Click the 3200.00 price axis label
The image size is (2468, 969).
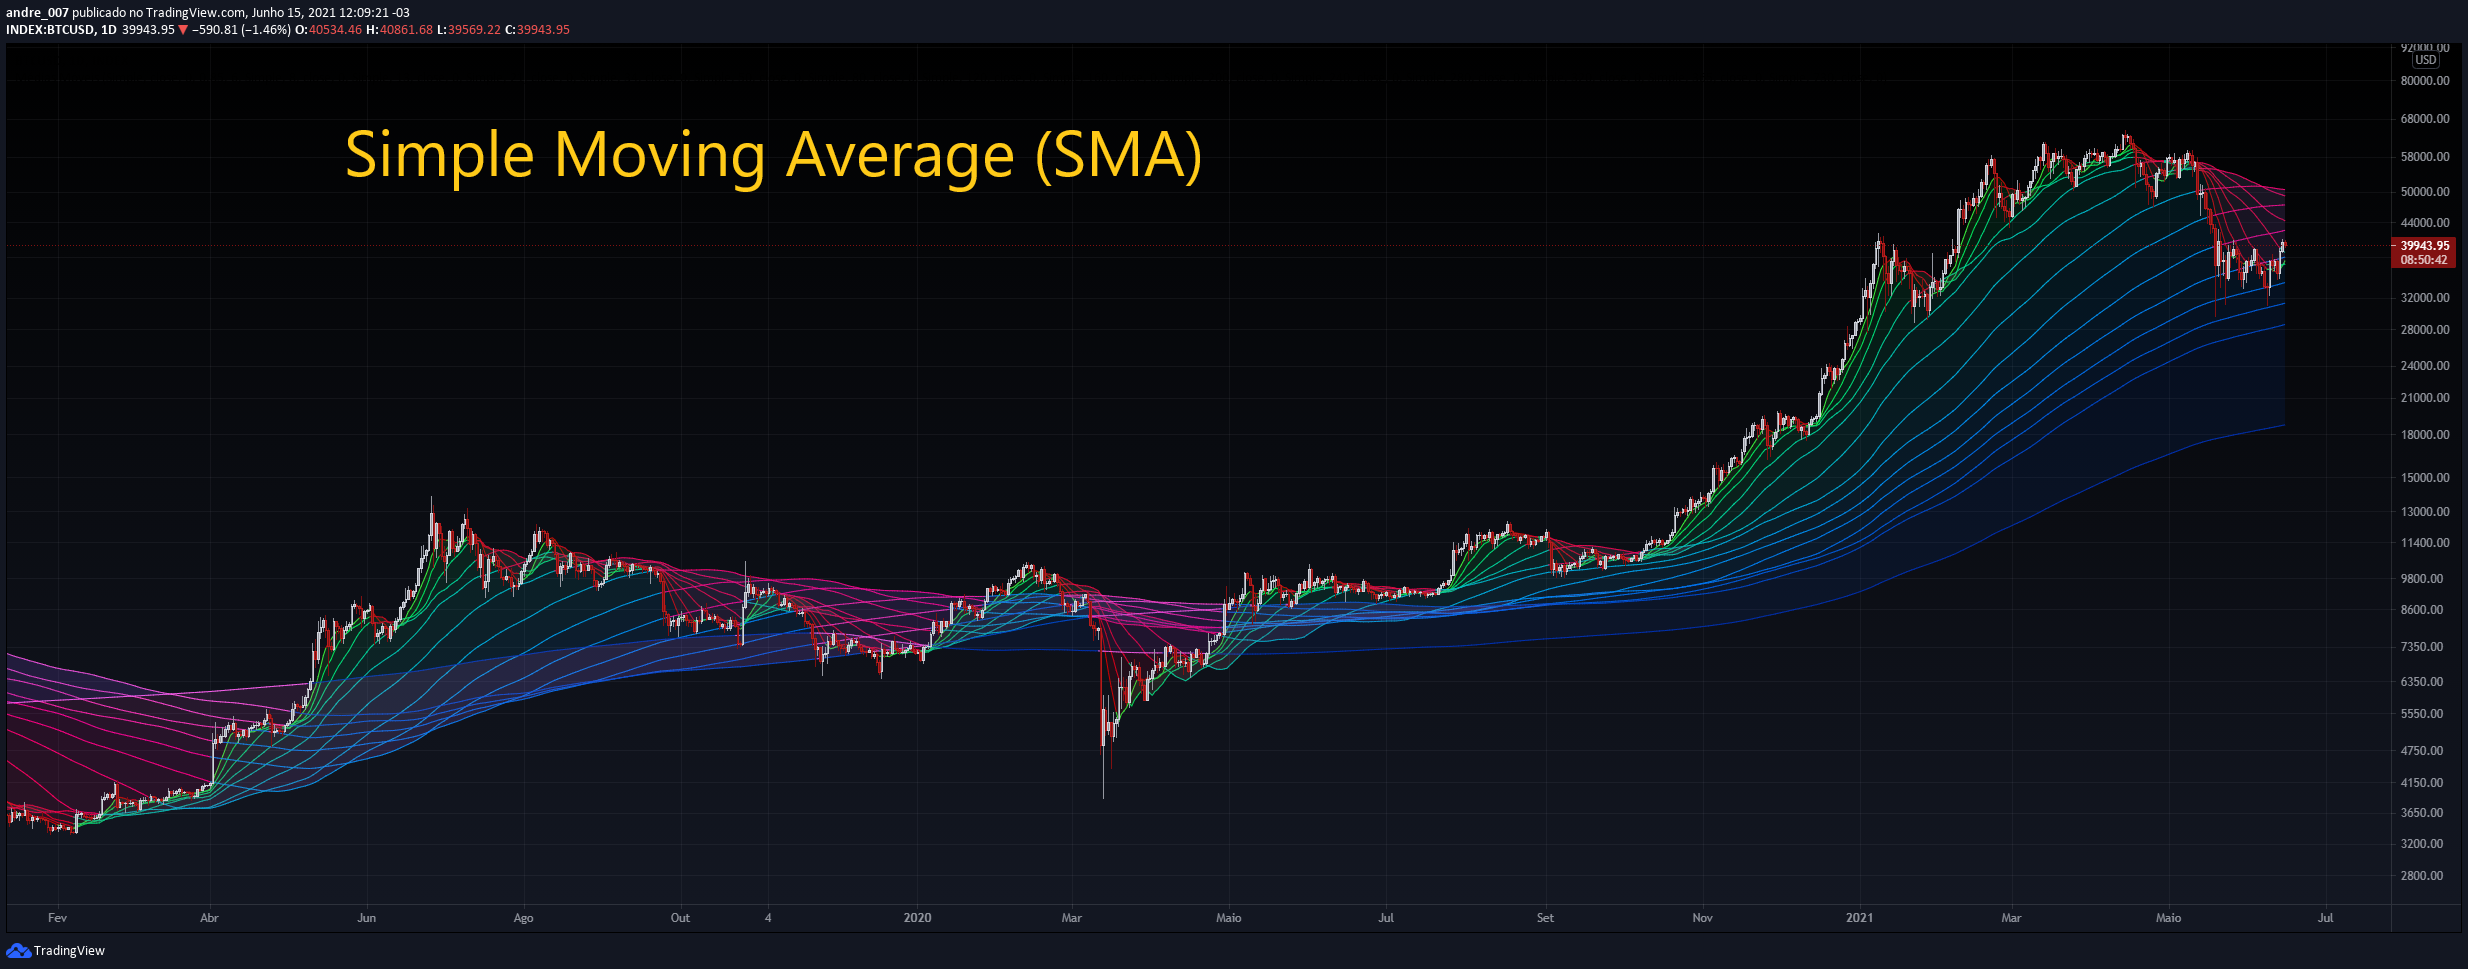point(2422,844)
